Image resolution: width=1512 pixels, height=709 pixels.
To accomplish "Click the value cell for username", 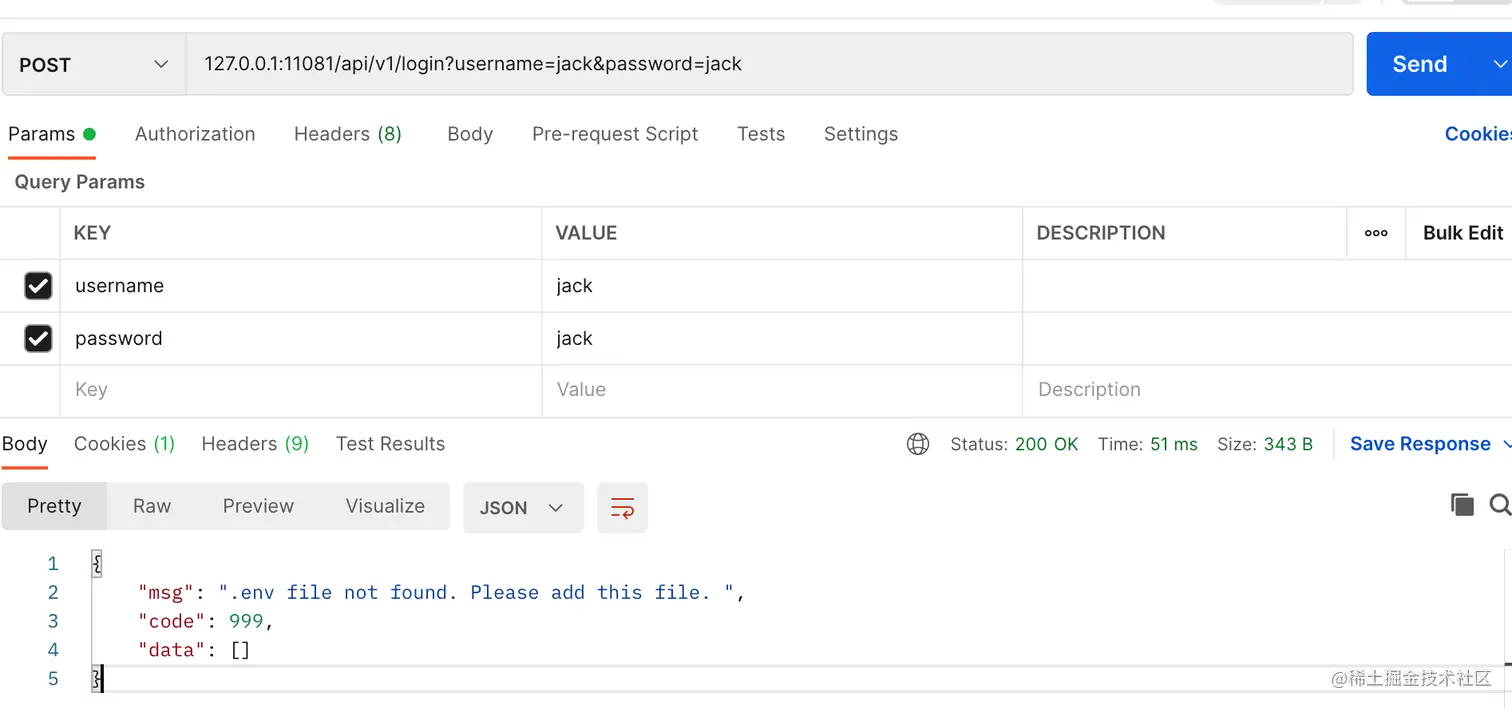I will pyautogui.click(x=782, y=286).
